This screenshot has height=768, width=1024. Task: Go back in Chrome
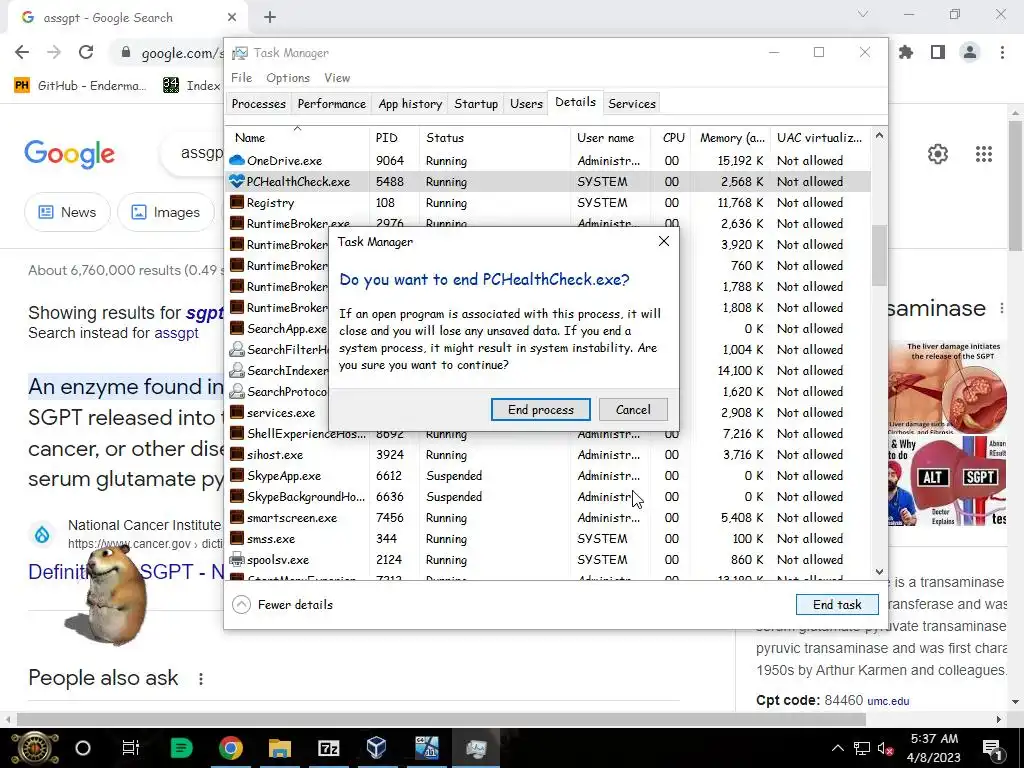coord(22,52)
